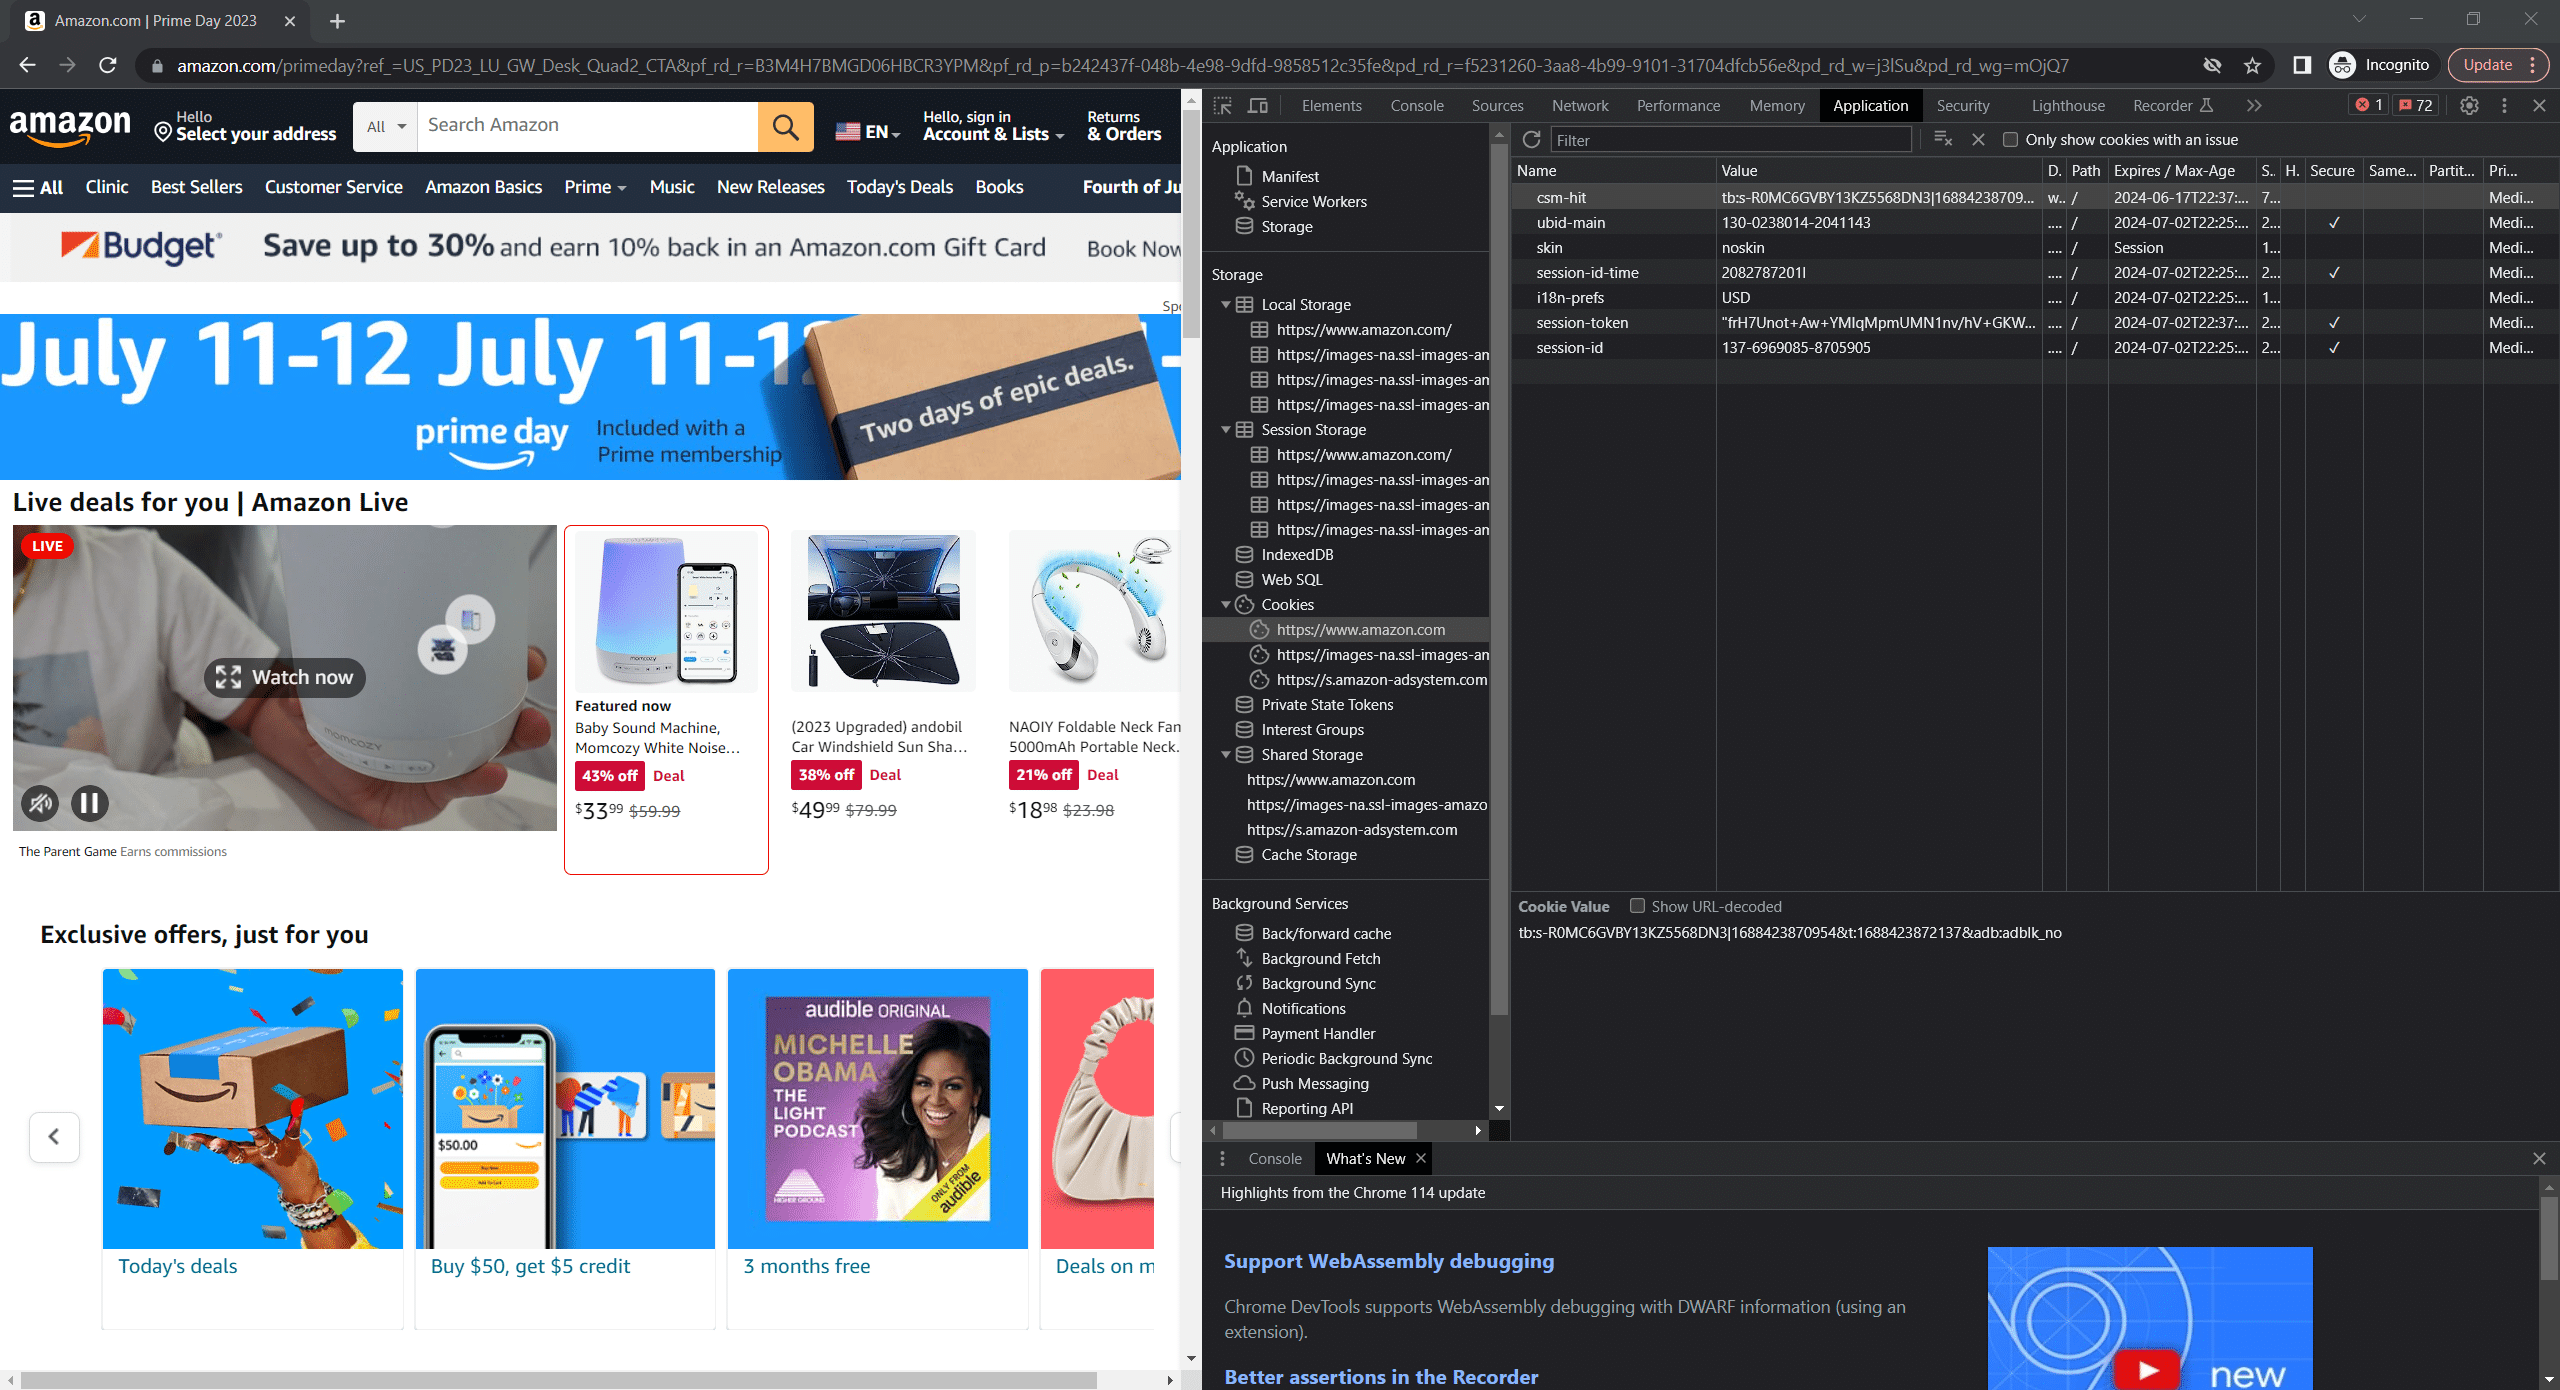This screenshot has height=1390, width=2560.
Task: Select the session-token cookie row
Action: tap(2036, 322)
